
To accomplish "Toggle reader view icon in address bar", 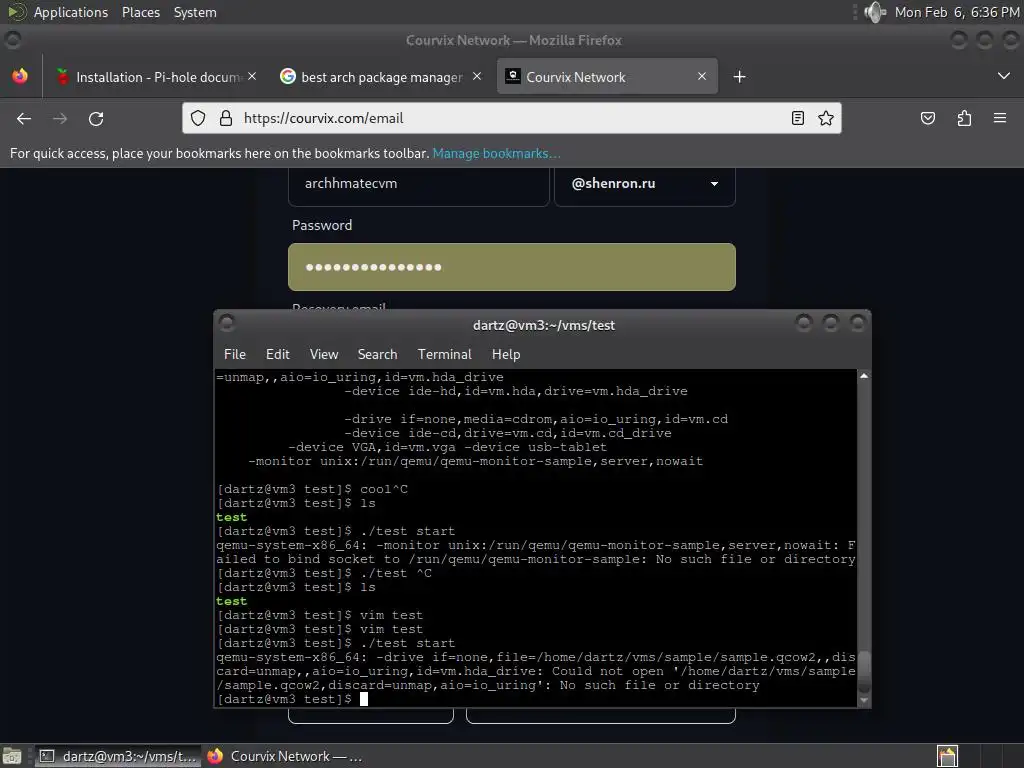I will point(797,118).
